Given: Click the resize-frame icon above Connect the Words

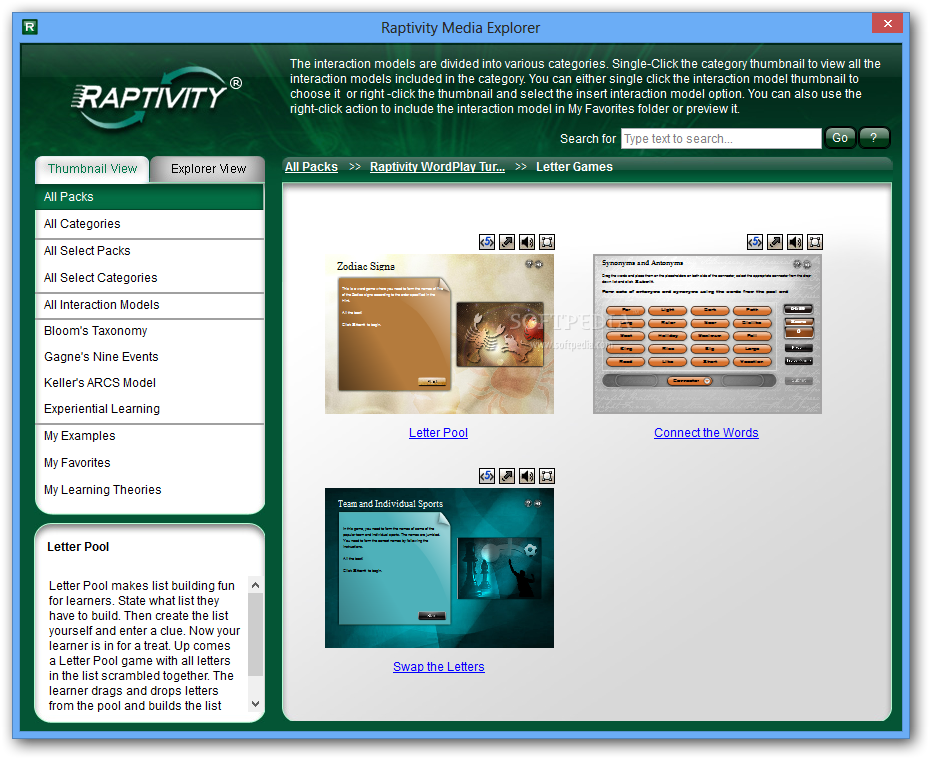Looking at the screenshot, I should (815, 242).
